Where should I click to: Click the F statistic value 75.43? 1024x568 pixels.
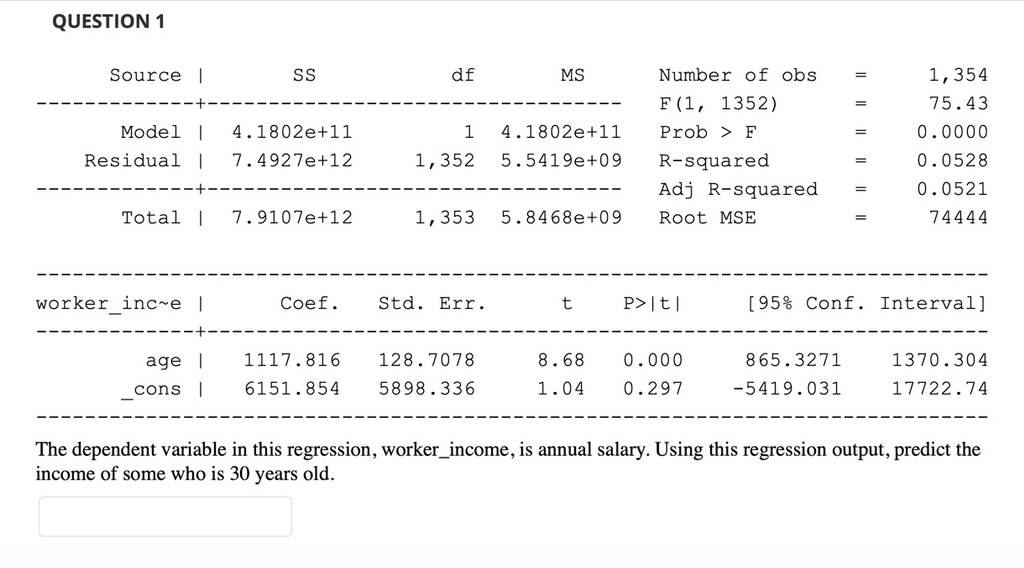coord(958,103)
